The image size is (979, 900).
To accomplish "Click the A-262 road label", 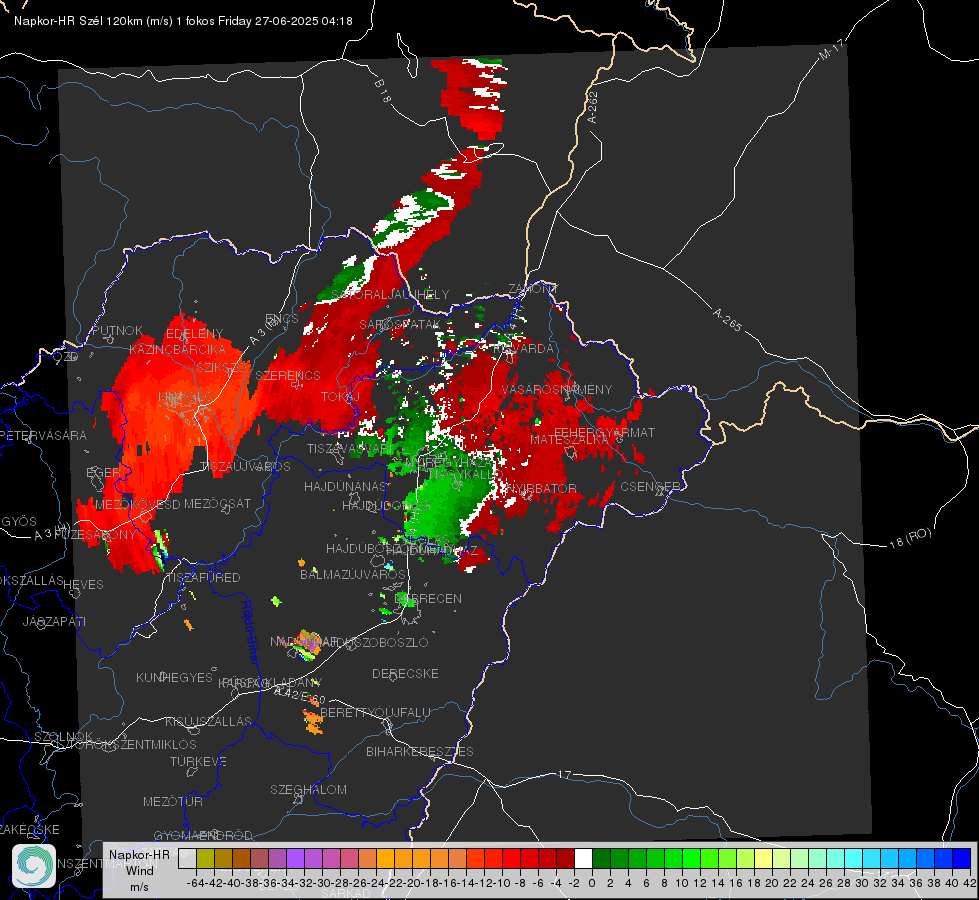I will click(593, 107).
